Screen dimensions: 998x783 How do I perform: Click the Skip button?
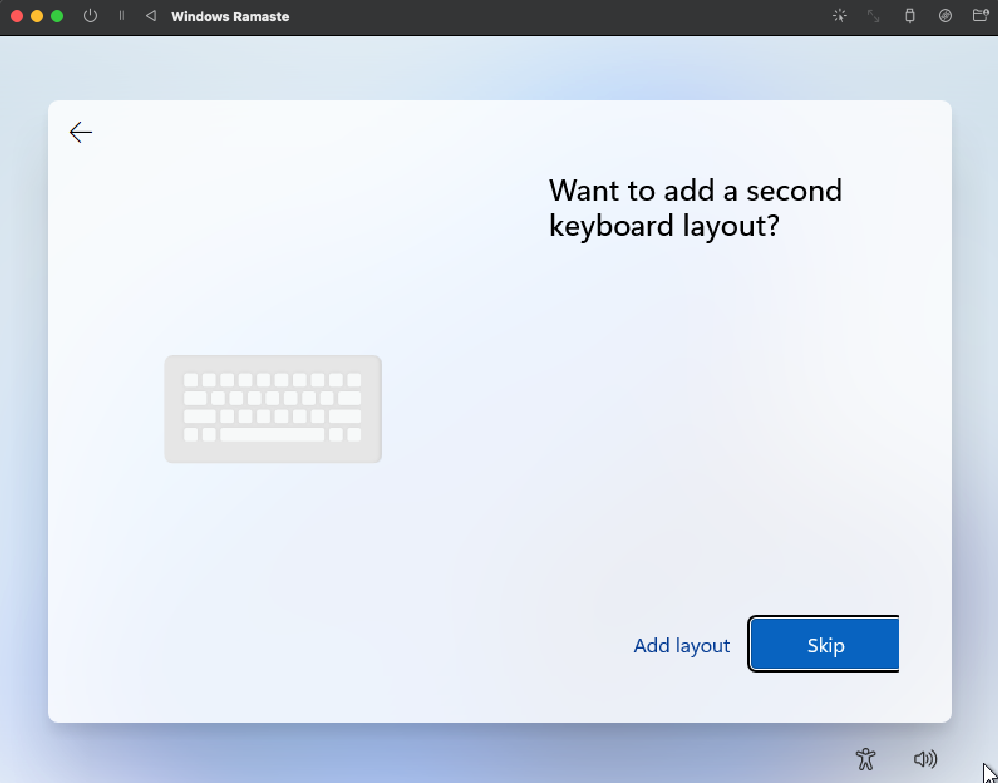pos(824,644)
